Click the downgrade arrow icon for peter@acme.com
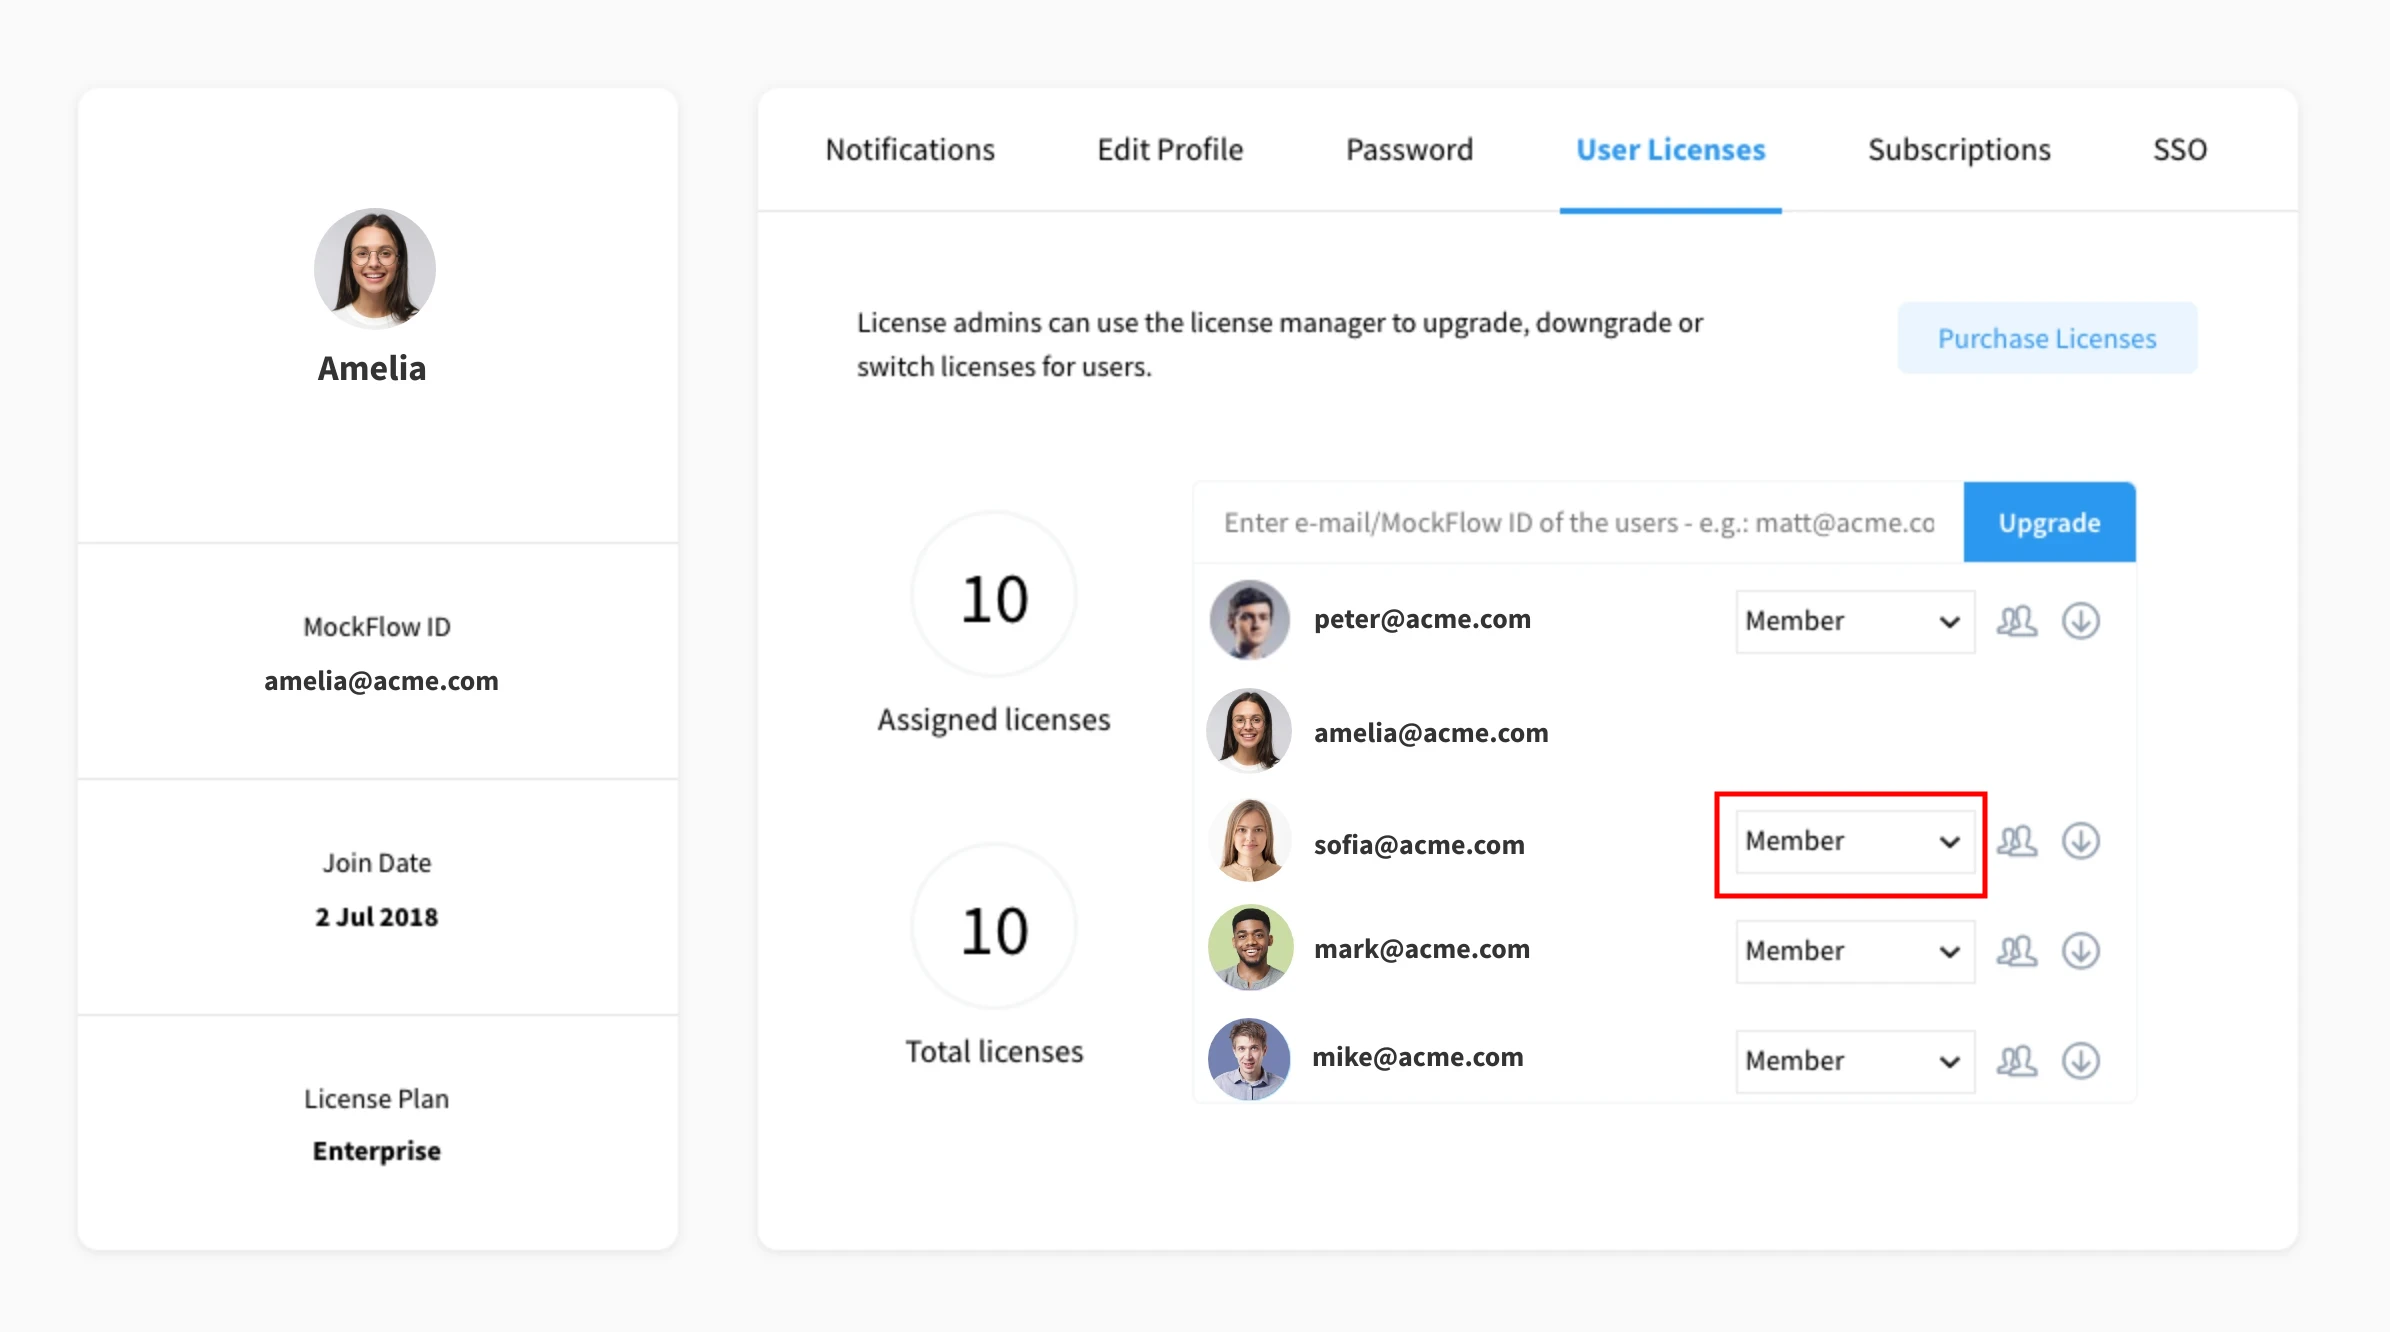The image size is (2390, 1332). click(2080, 621)
